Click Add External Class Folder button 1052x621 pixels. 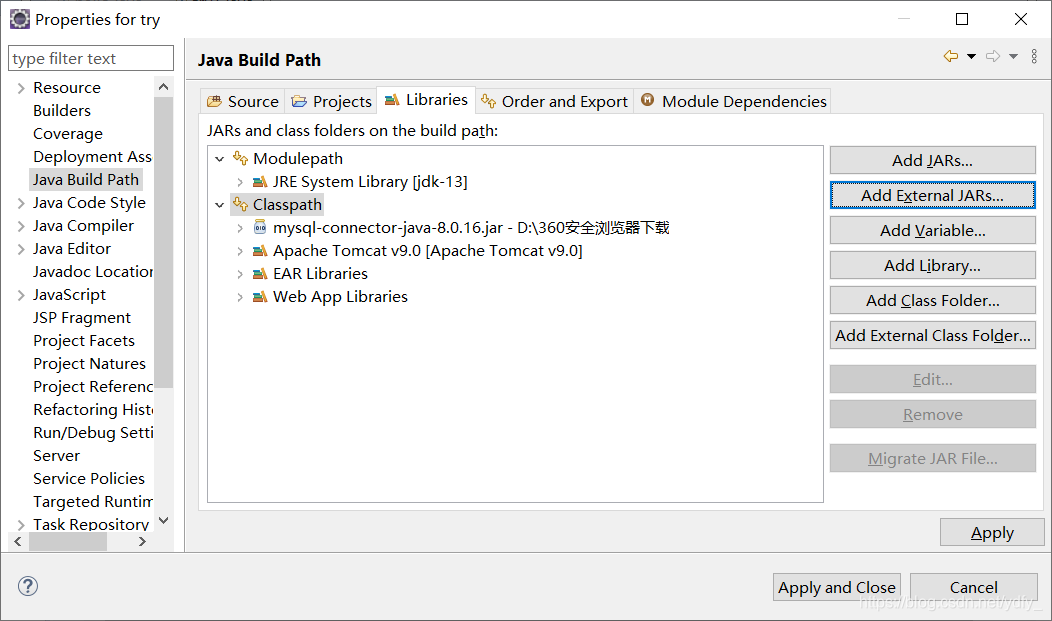pos(933,335)
